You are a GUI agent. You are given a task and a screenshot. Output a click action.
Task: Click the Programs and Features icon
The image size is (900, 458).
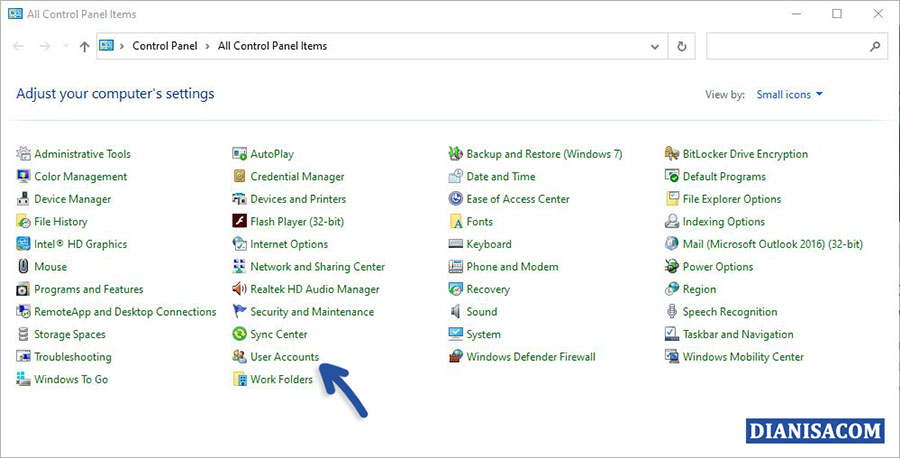[x=23, y=289]
